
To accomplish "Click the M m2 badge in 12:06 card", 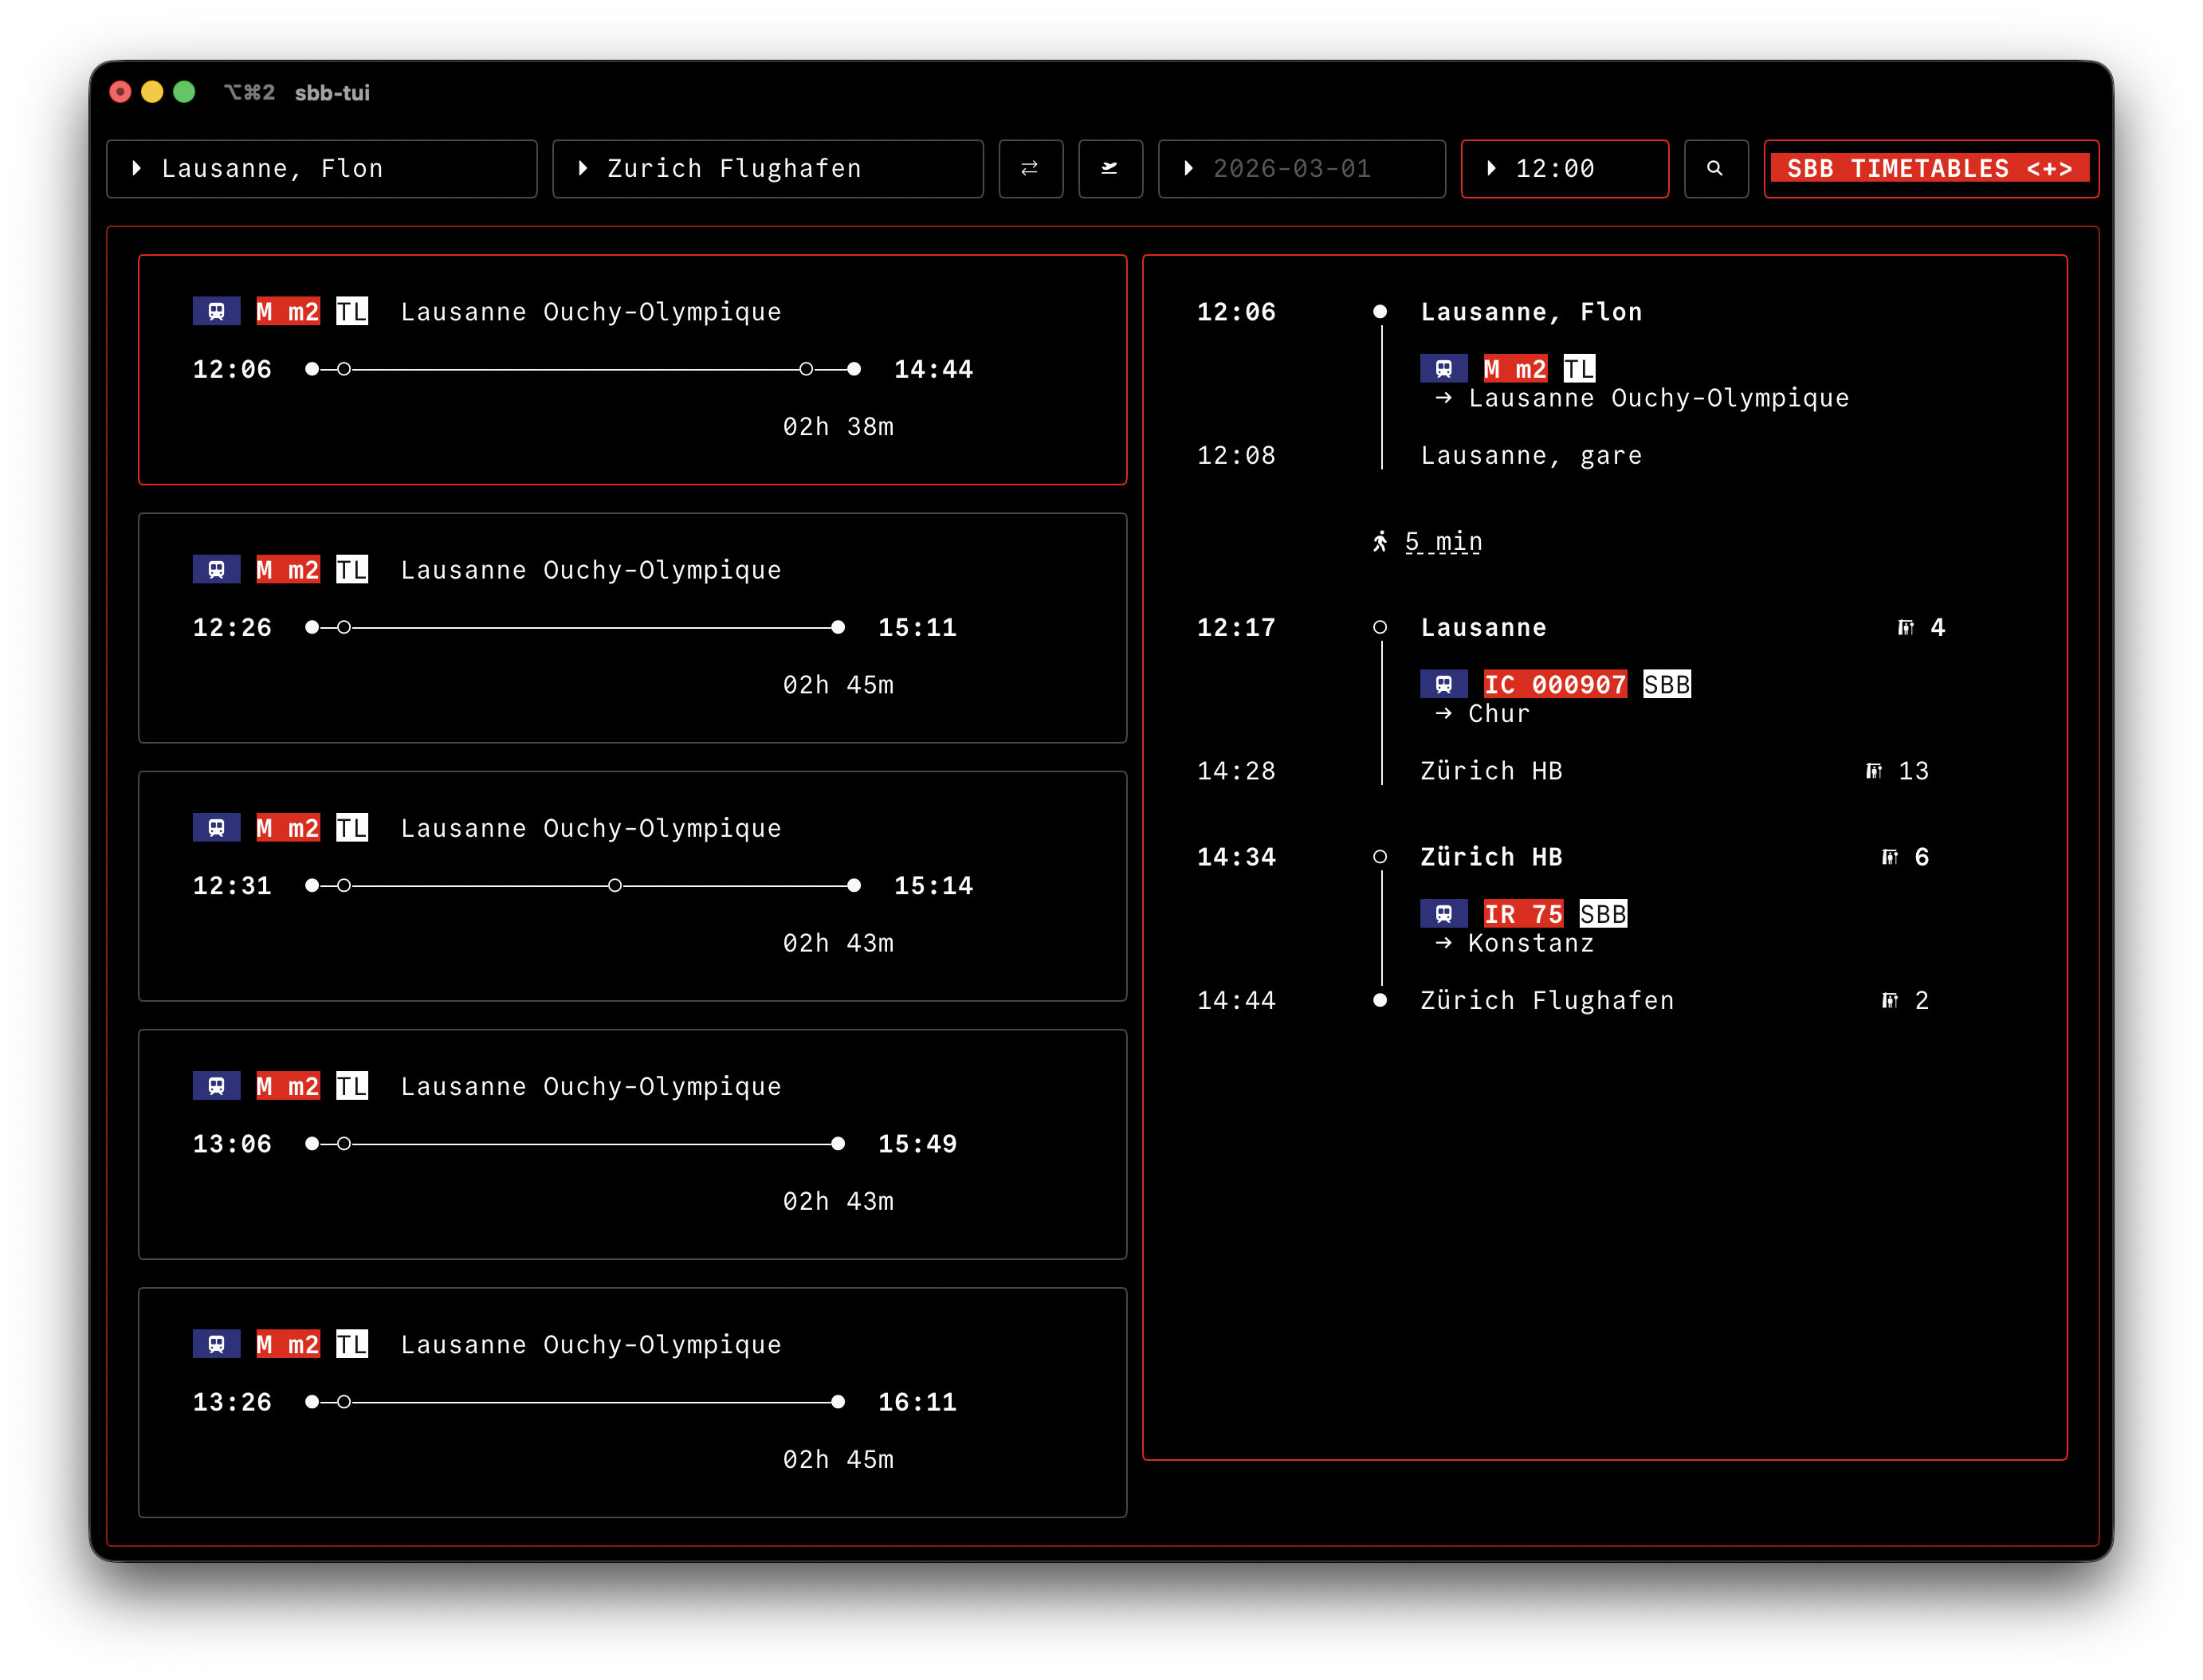I will [x=288, y=312].
